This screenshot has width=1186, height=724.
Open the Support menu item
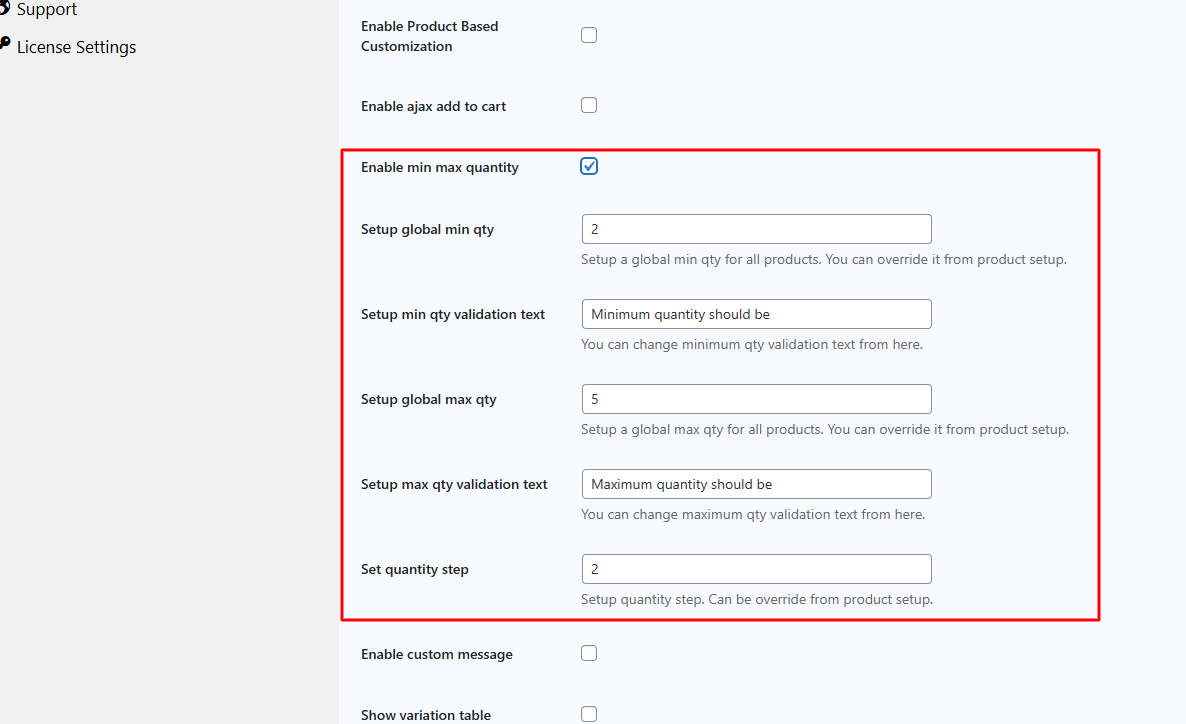click(46, 9)
